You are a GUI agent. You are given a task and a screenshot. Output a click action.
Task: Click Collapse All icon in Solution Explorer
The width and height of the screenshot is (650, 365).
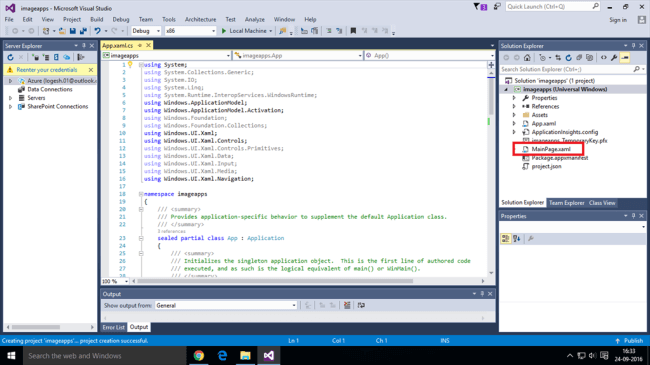[579, 58]
